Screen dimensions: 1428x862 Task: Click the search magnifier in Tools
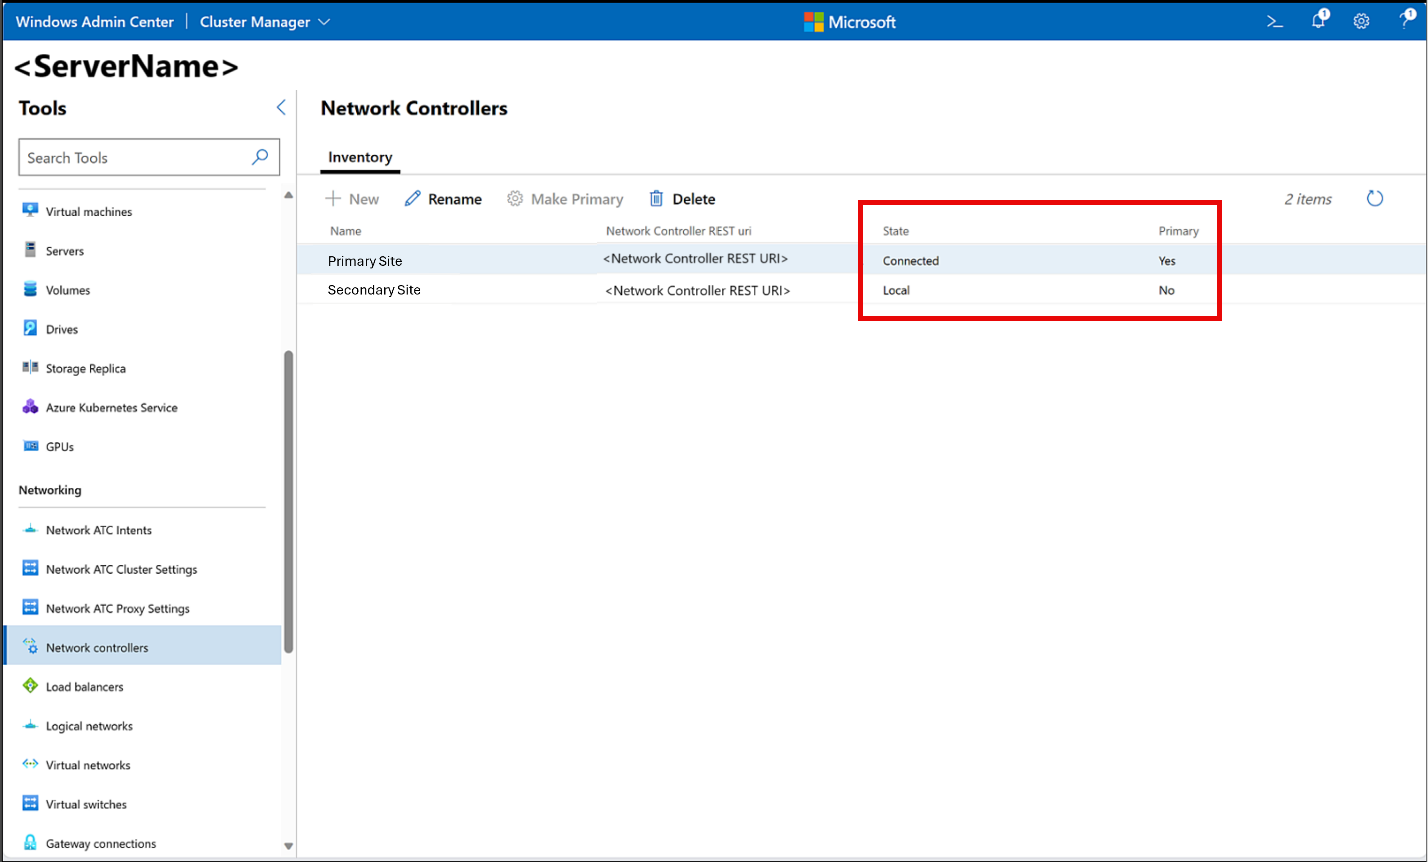tap(260, 157)
